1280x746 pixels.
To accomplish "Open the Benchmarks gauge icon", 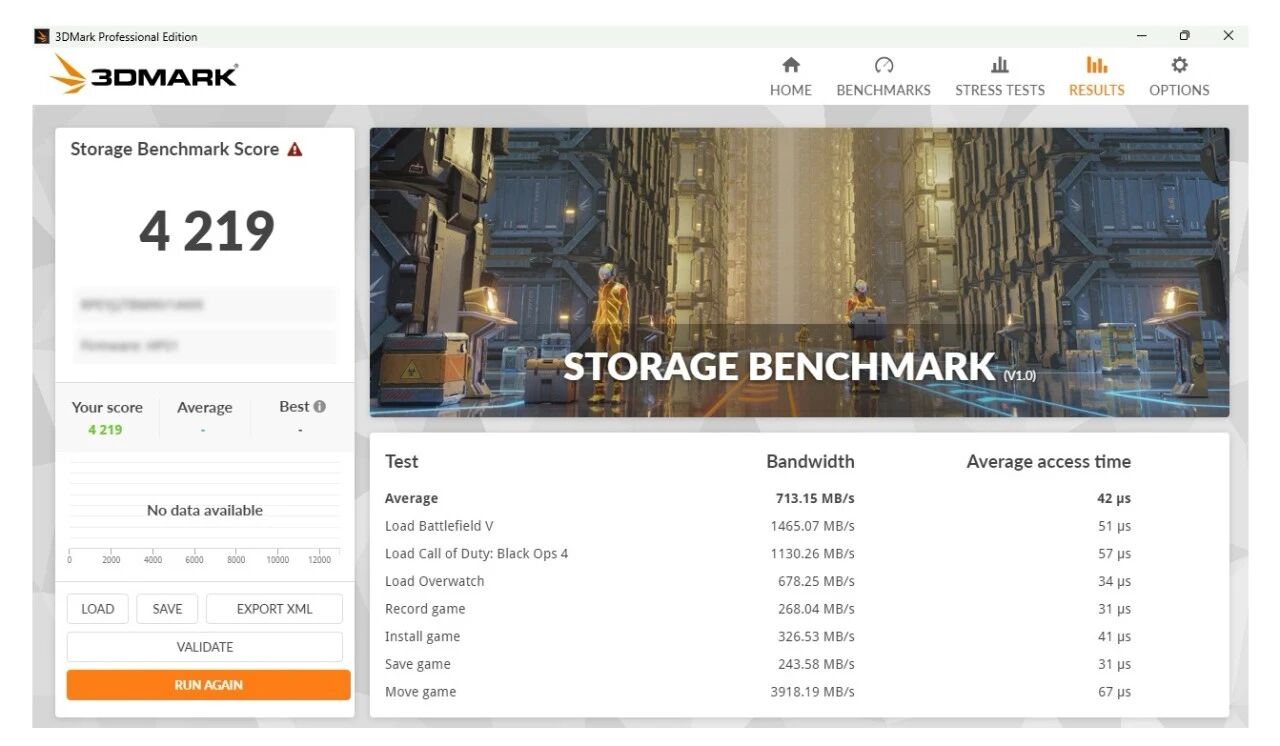I will point(883,65).
